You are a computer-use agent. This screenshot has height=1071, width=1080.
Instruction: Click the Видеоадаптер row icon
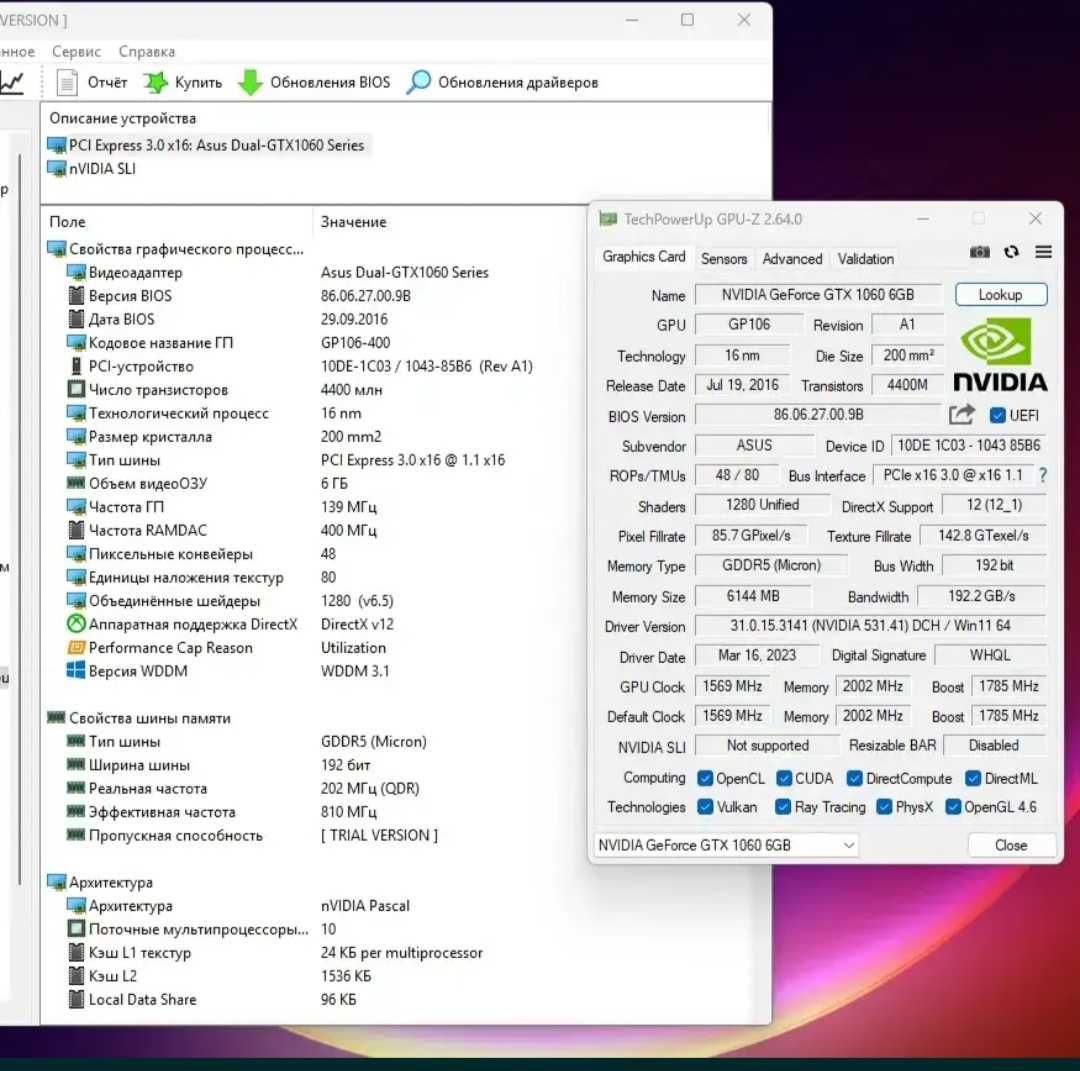tap(76, 272)
